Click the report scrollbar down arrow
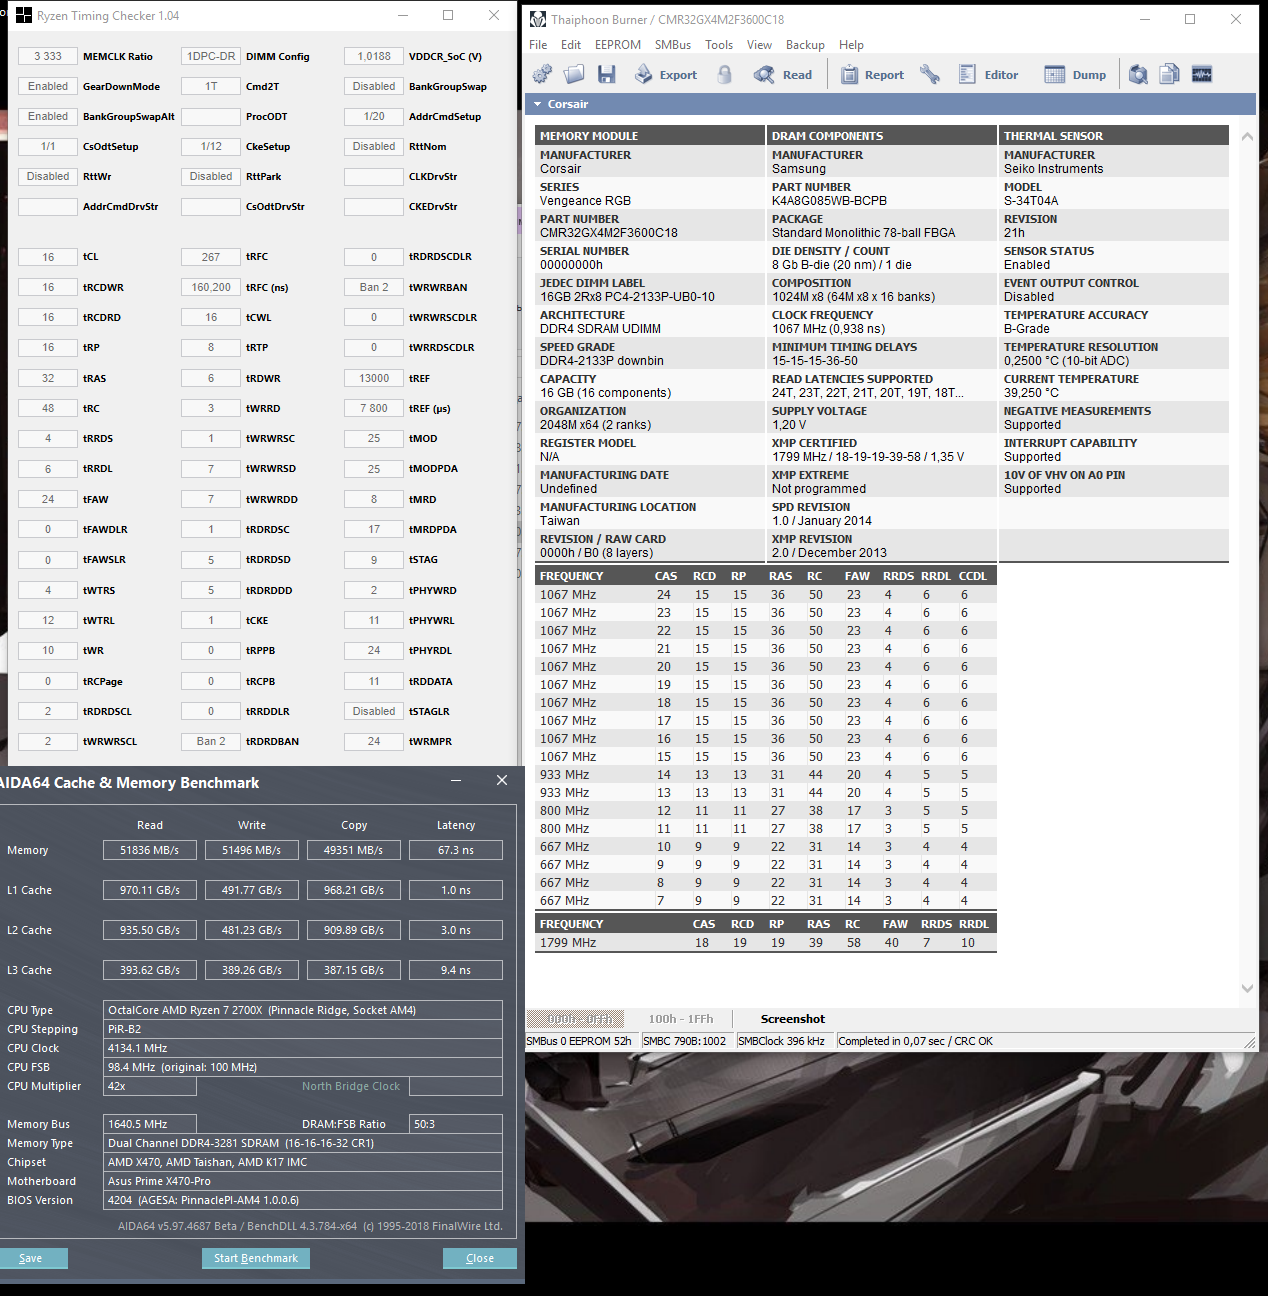 point(1247,988)
